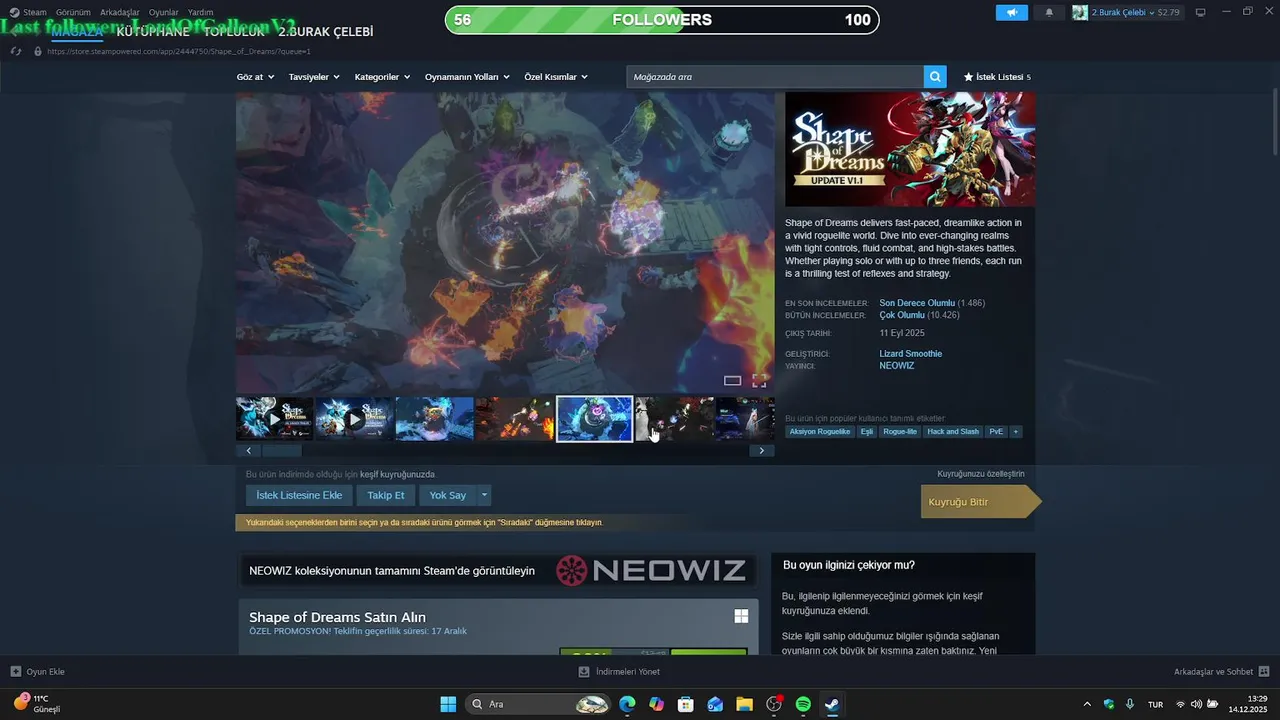
Task: Open Arkadaşlar ve Sohbet chat icon
Action: coord(1264,671)
